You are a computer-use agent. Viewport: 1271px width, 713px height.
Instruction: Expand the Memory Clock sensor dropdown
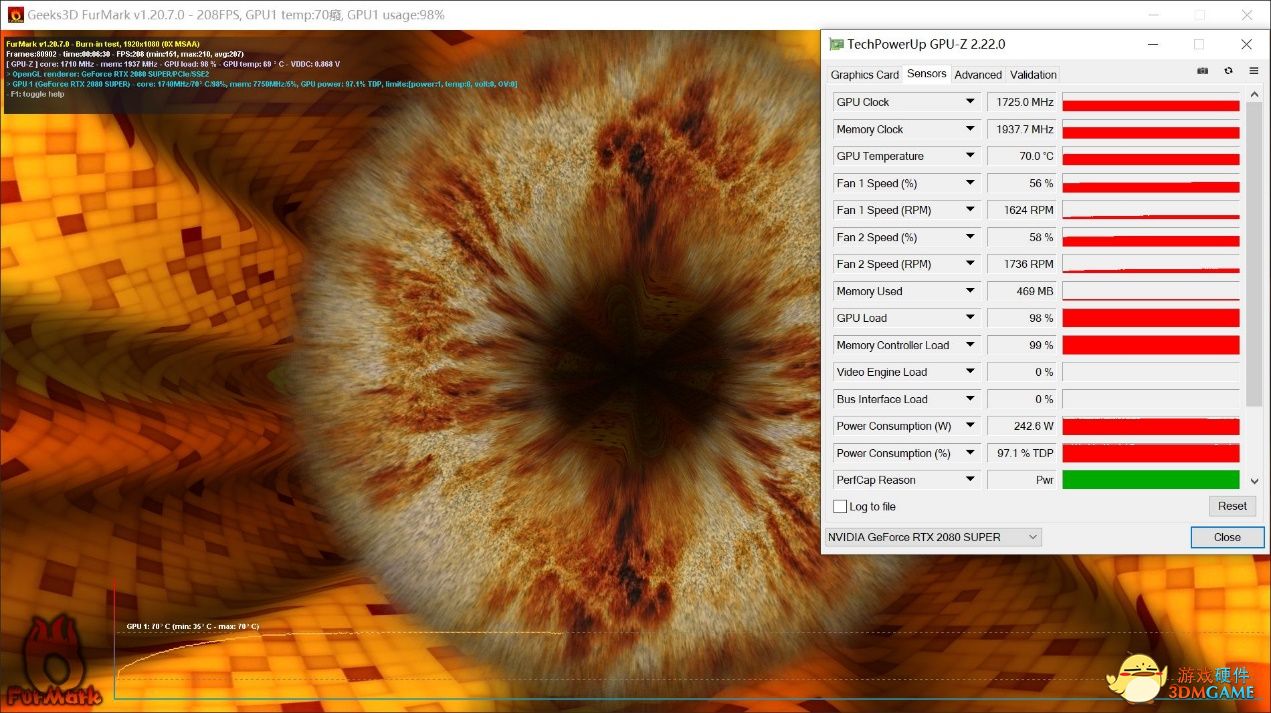[970, 129]
